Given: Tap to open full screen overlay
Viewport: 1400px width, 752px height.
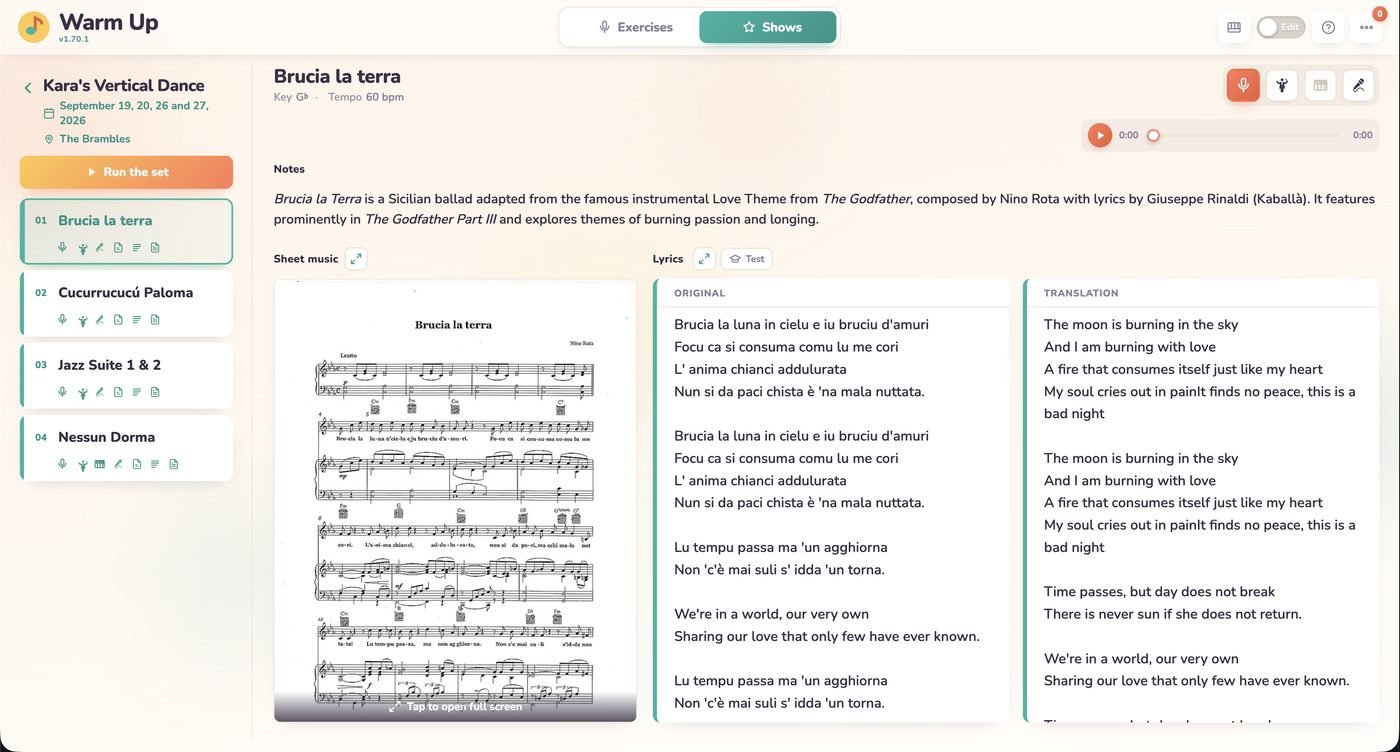Looking at the screenshot, I should (x=455, y=706).
